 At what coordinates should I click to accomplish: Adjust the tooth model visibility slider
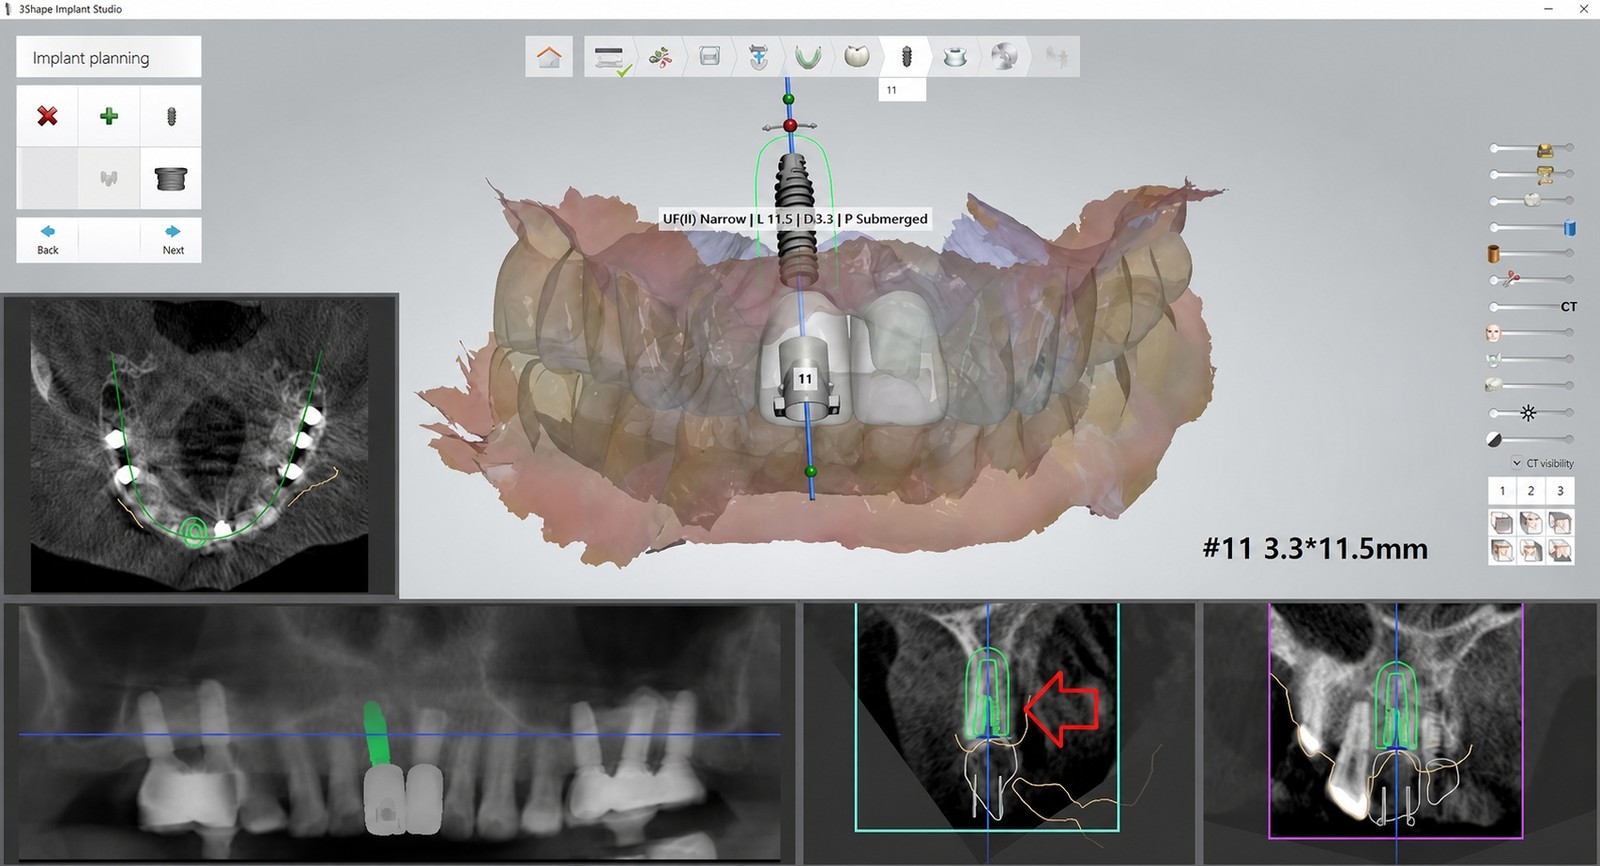pyautogui.click(x=1531, y=385)
